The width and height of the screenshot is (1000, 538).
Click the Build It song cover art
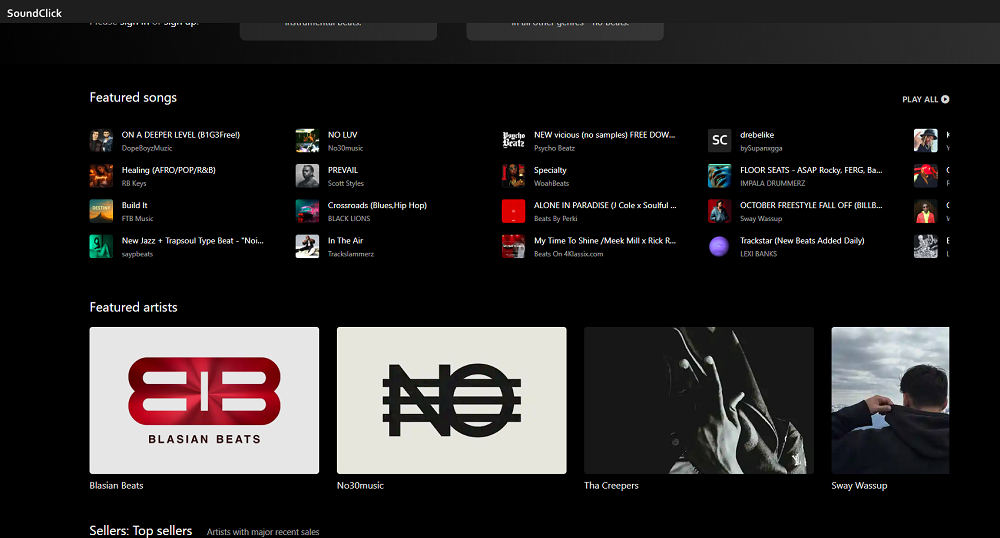pyautogui.click(x=101, y=211)
